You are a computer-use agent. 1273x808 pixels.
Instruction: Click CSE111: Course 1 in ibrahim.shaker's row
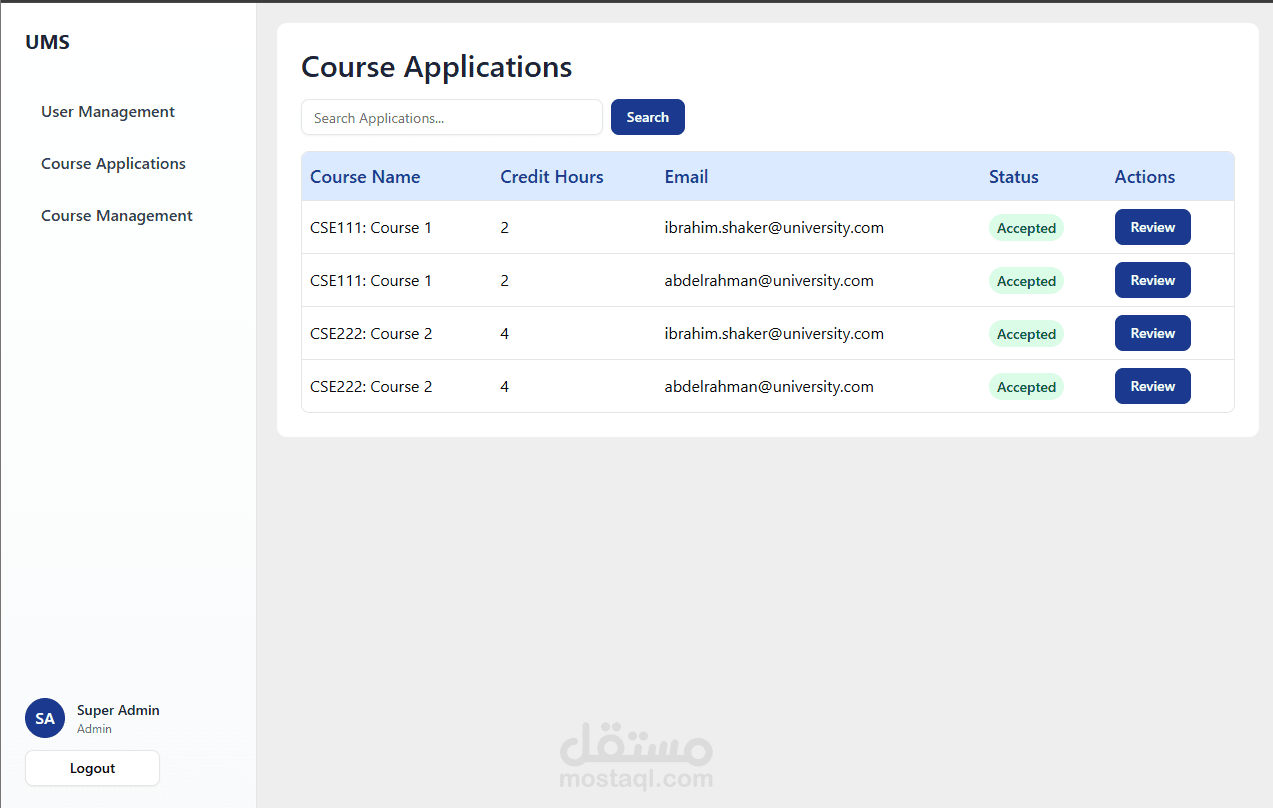pyautogui.click(x=371, y=227)
